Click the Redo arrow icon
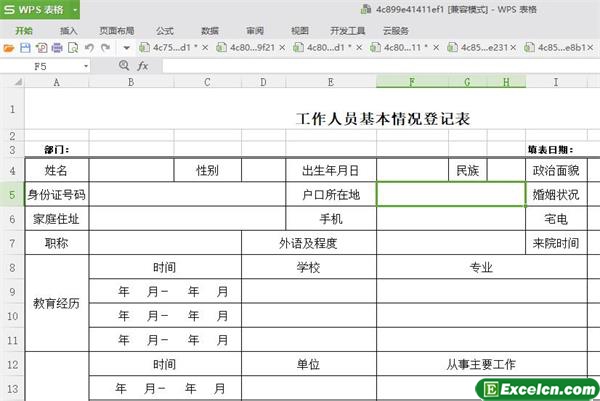Image resolution: width=600 pixels, height=401 pixels. tap(105, 48)
